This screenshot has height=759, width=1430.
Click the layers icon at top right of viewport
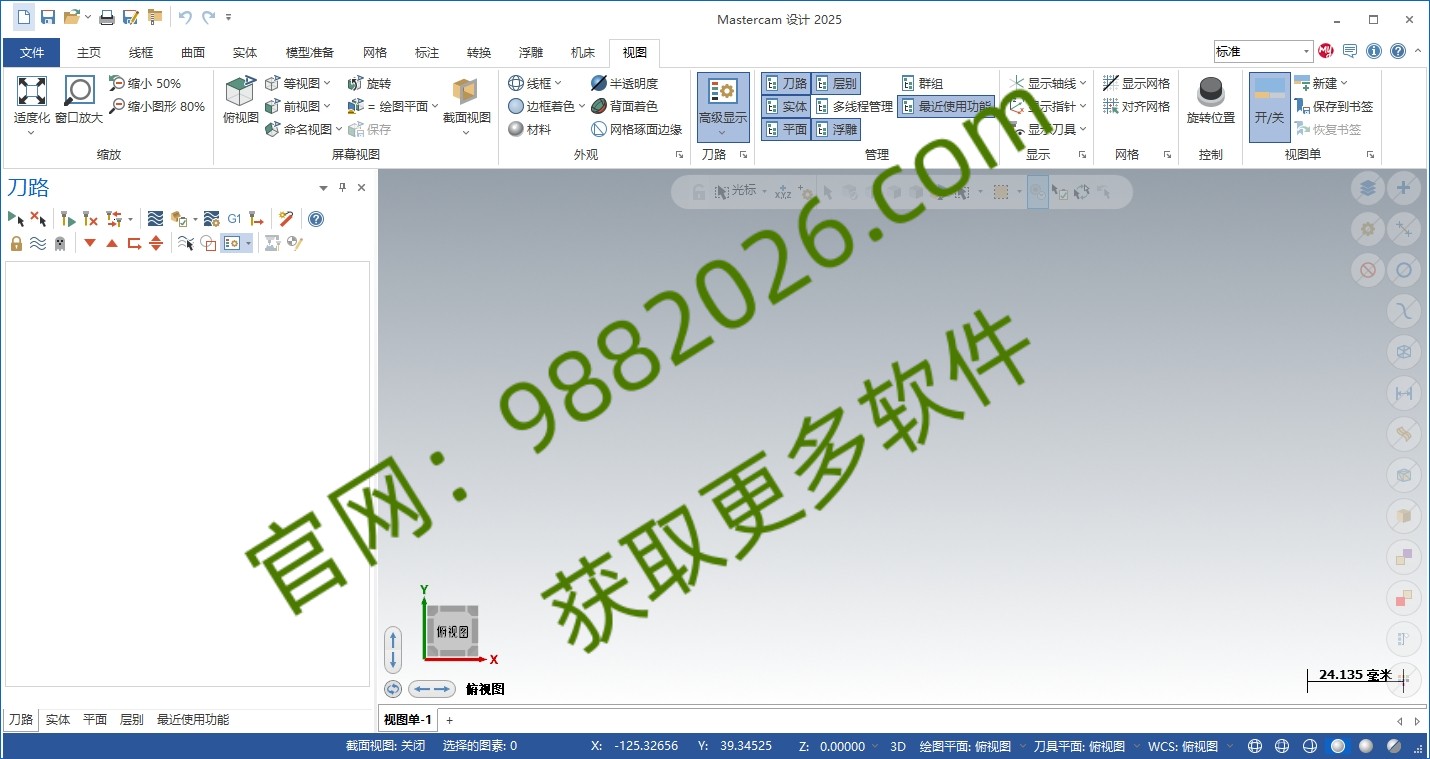click(1368, 188)
